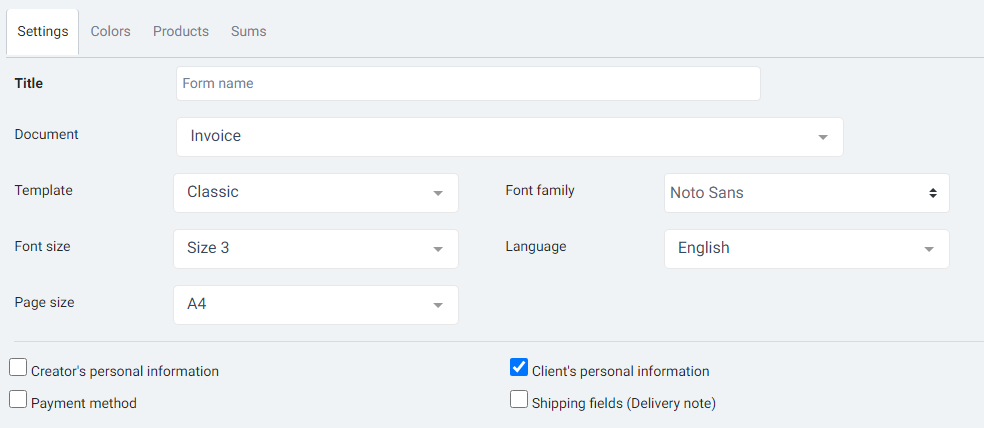Open the Sums tab
The height and width of the screenshot is (428, 984).
(x=249, y=31)
